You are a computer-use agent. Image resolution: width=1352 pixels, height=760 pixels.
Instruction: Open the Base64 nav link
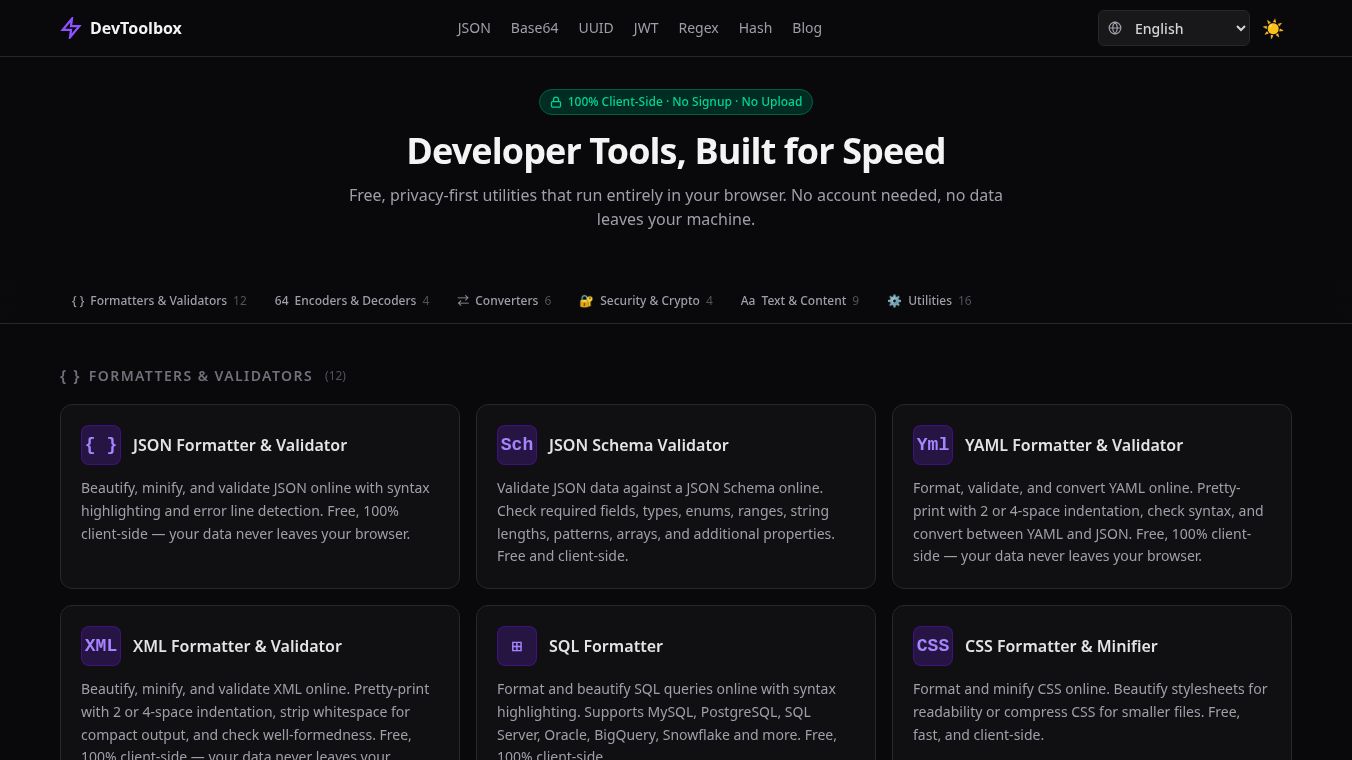(x=534, y=28)
